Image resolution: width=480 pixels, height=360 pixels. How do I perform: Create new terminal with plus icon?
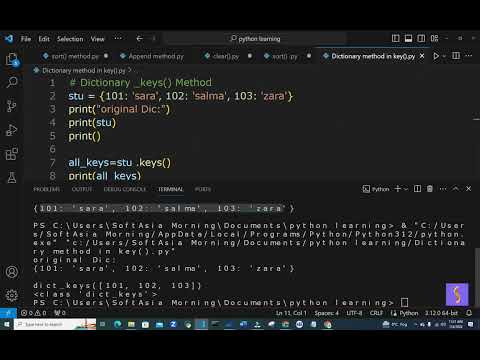click(x=397, y=189)
